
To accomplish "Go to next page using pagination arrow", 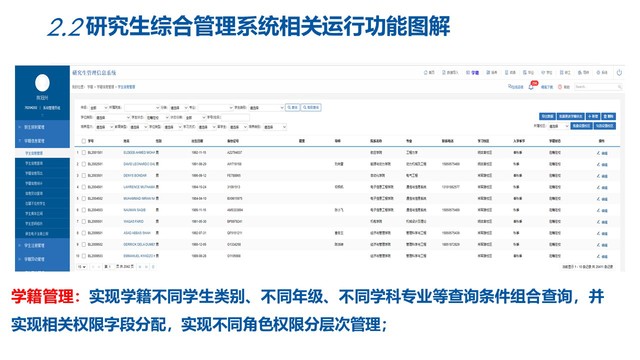I will point(140,267).
